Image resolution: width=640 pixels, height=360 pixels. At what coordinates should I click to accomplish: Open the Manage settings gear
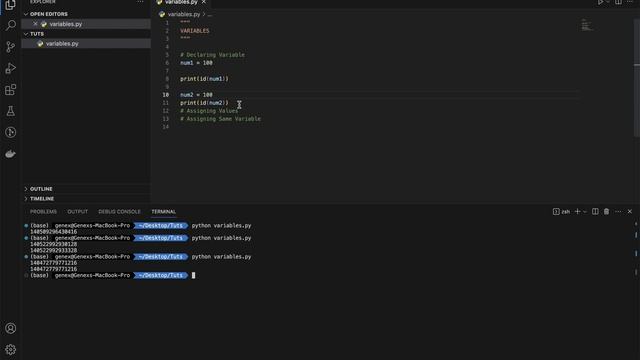coord(10,349)
